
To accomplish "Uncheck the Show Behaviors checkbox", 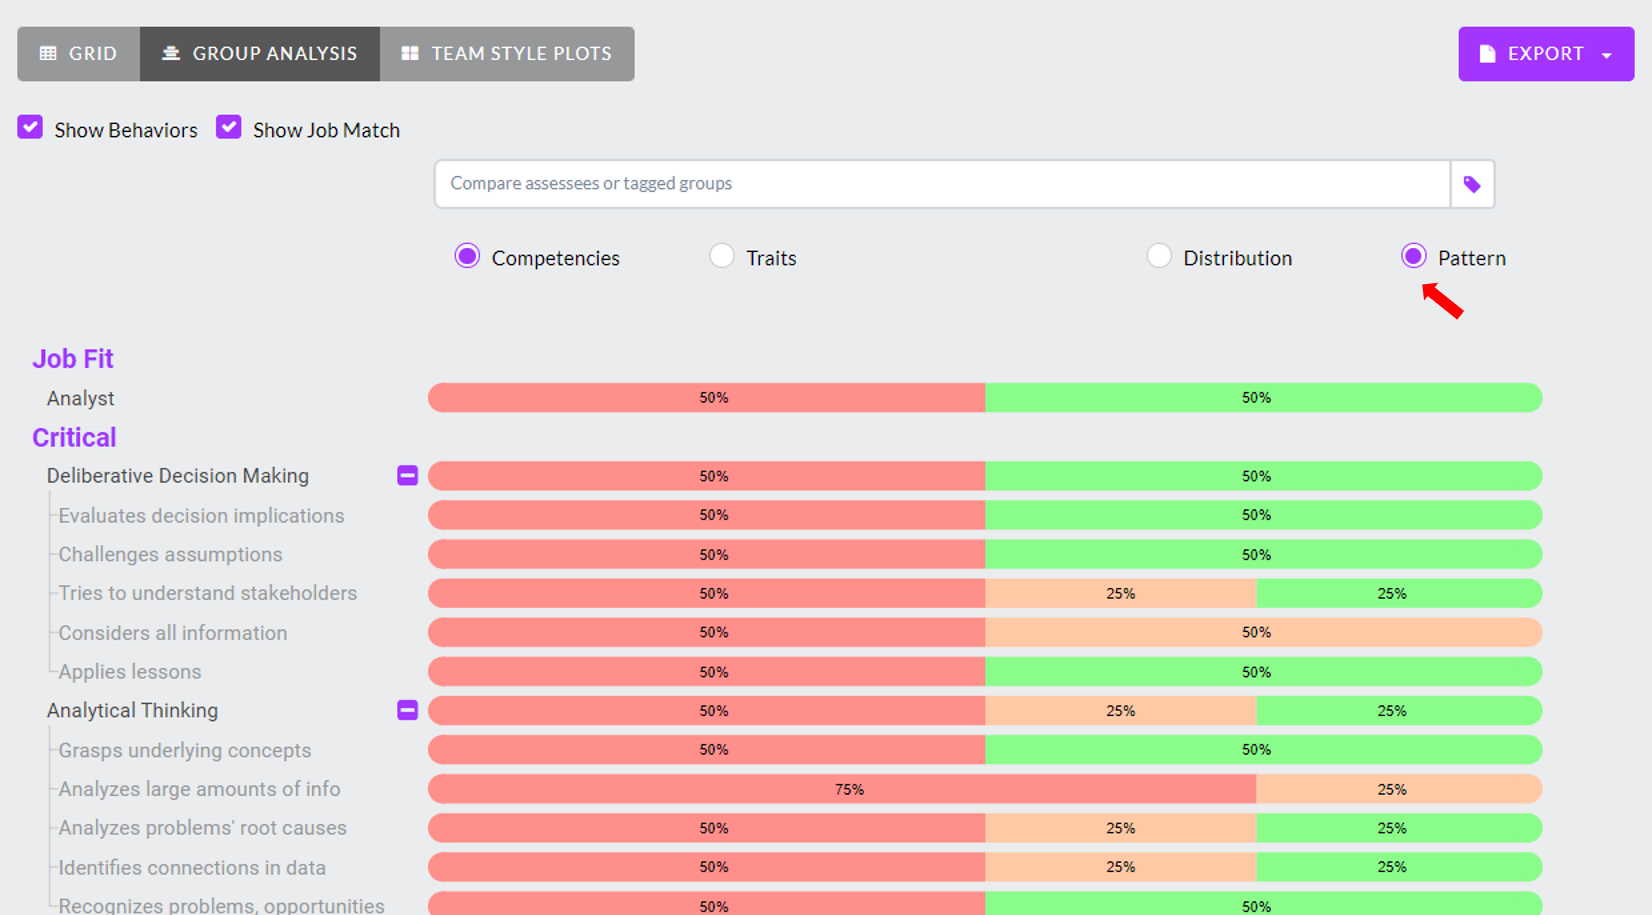I will pyautogui.click(x=30, y=126).
